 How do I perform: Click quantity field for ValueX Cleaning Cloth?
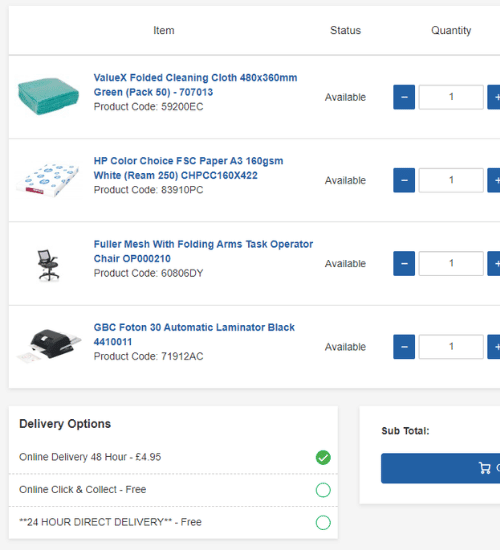(451, 97)
